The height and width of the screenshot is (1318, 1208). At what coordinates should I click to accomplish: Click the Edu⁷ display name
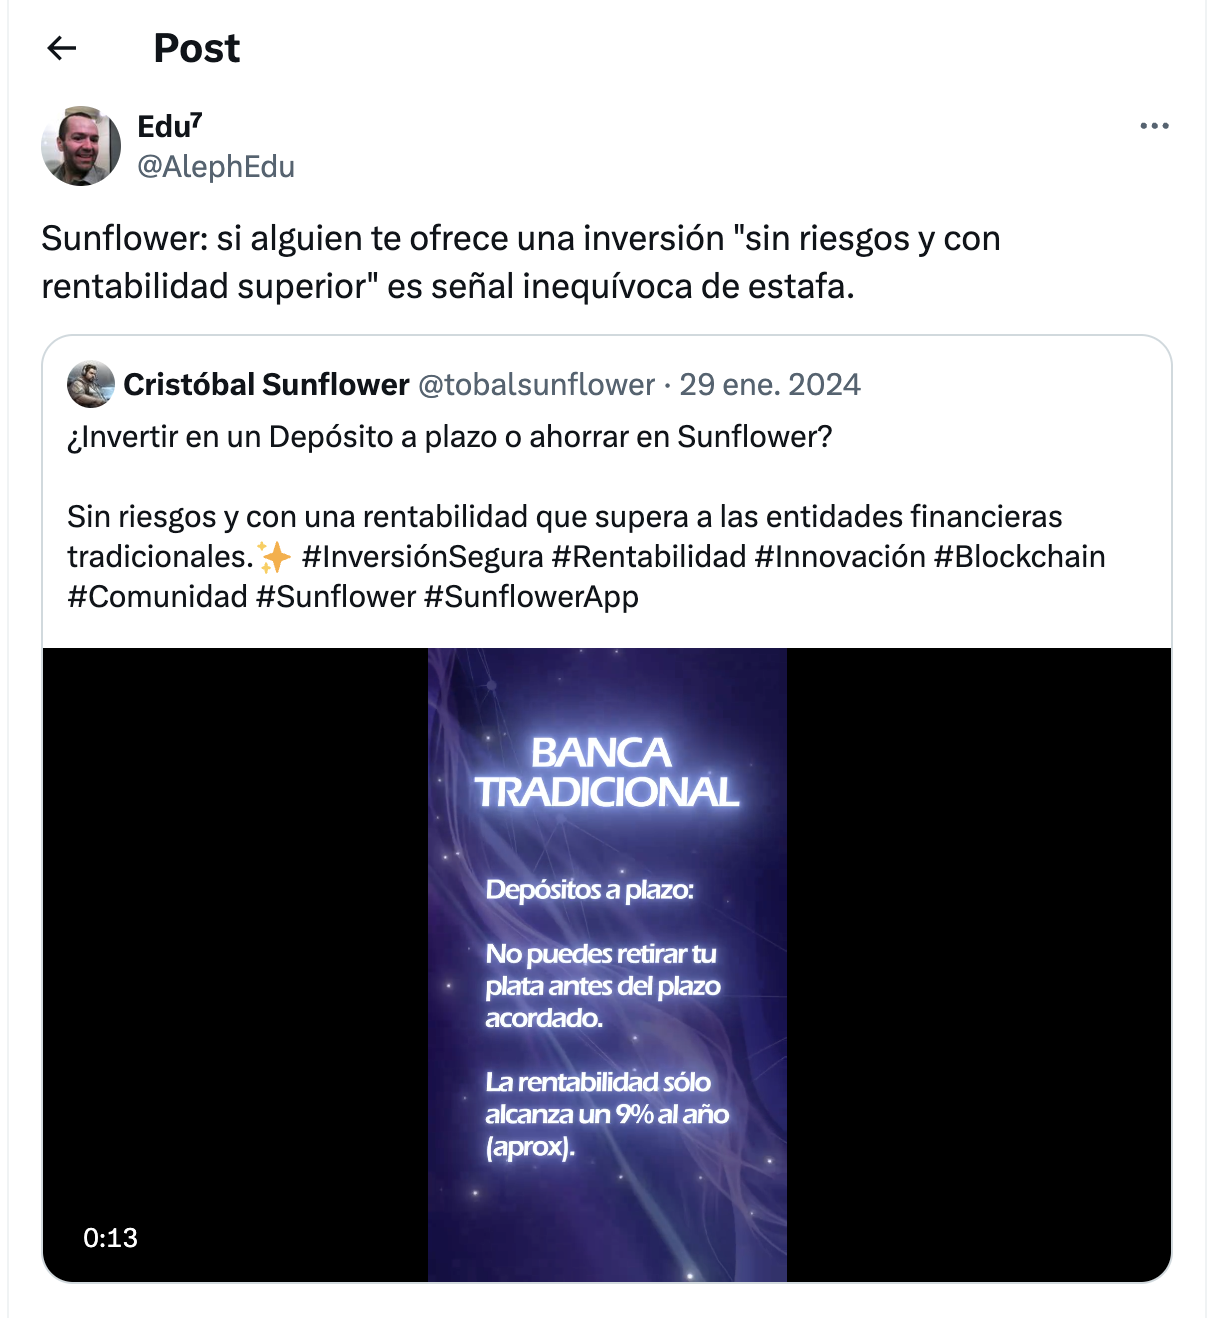pos(170,127)
